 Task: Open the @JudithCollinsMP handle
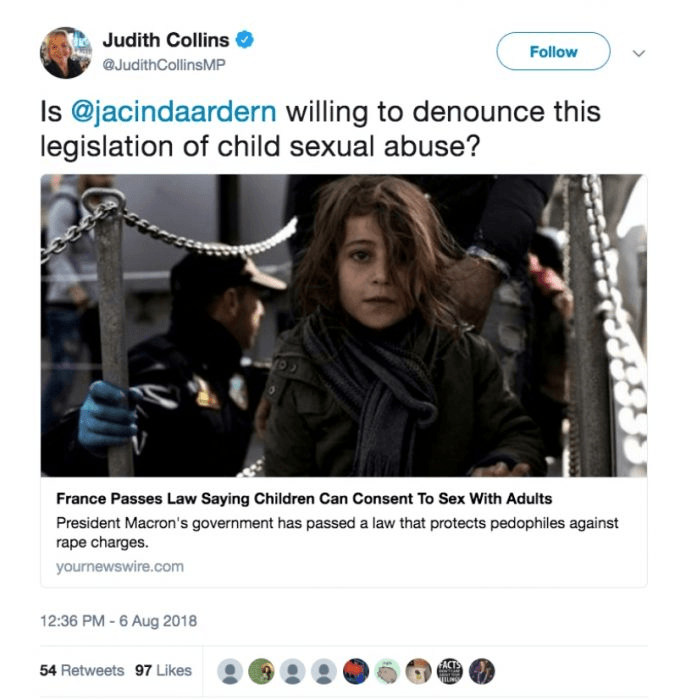pyautogui.click(x=164, y=65)
